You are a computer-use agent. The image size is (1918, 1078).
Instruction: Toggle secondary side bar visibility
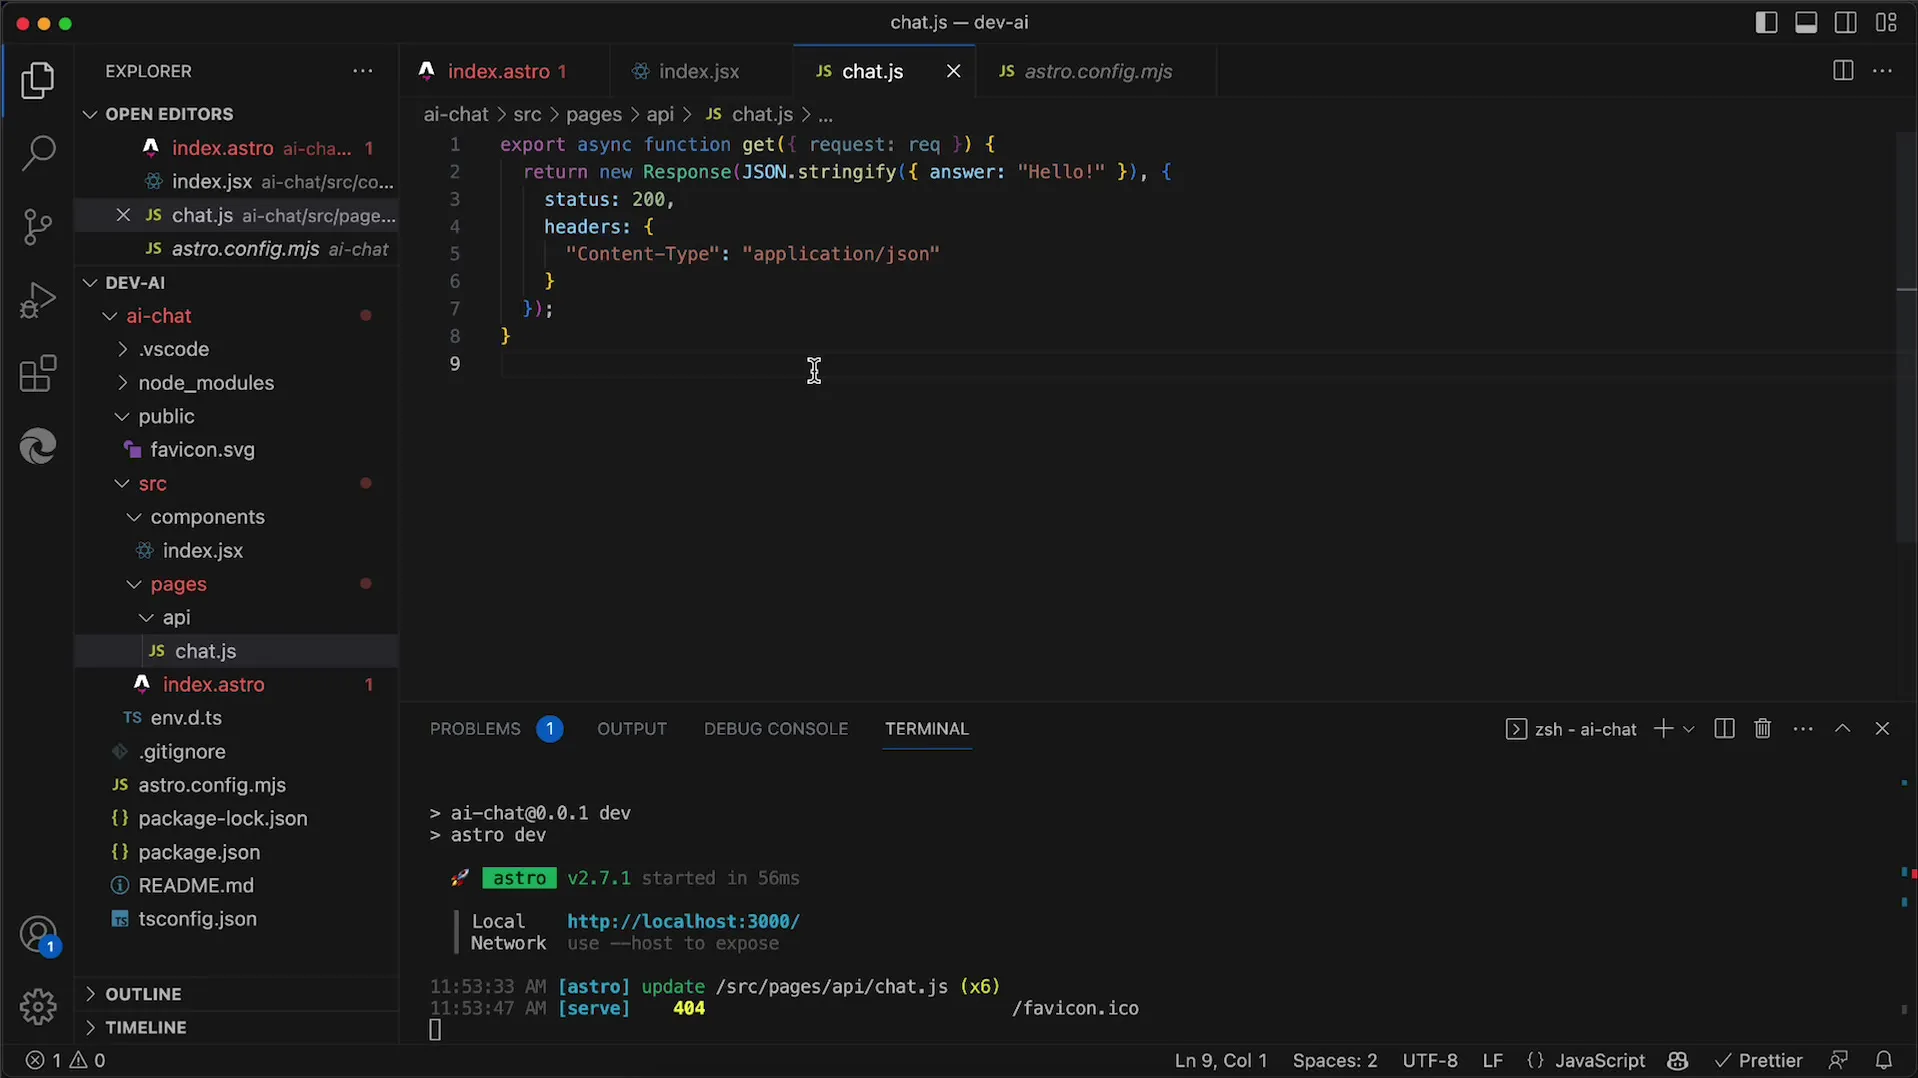(1846, 22)
